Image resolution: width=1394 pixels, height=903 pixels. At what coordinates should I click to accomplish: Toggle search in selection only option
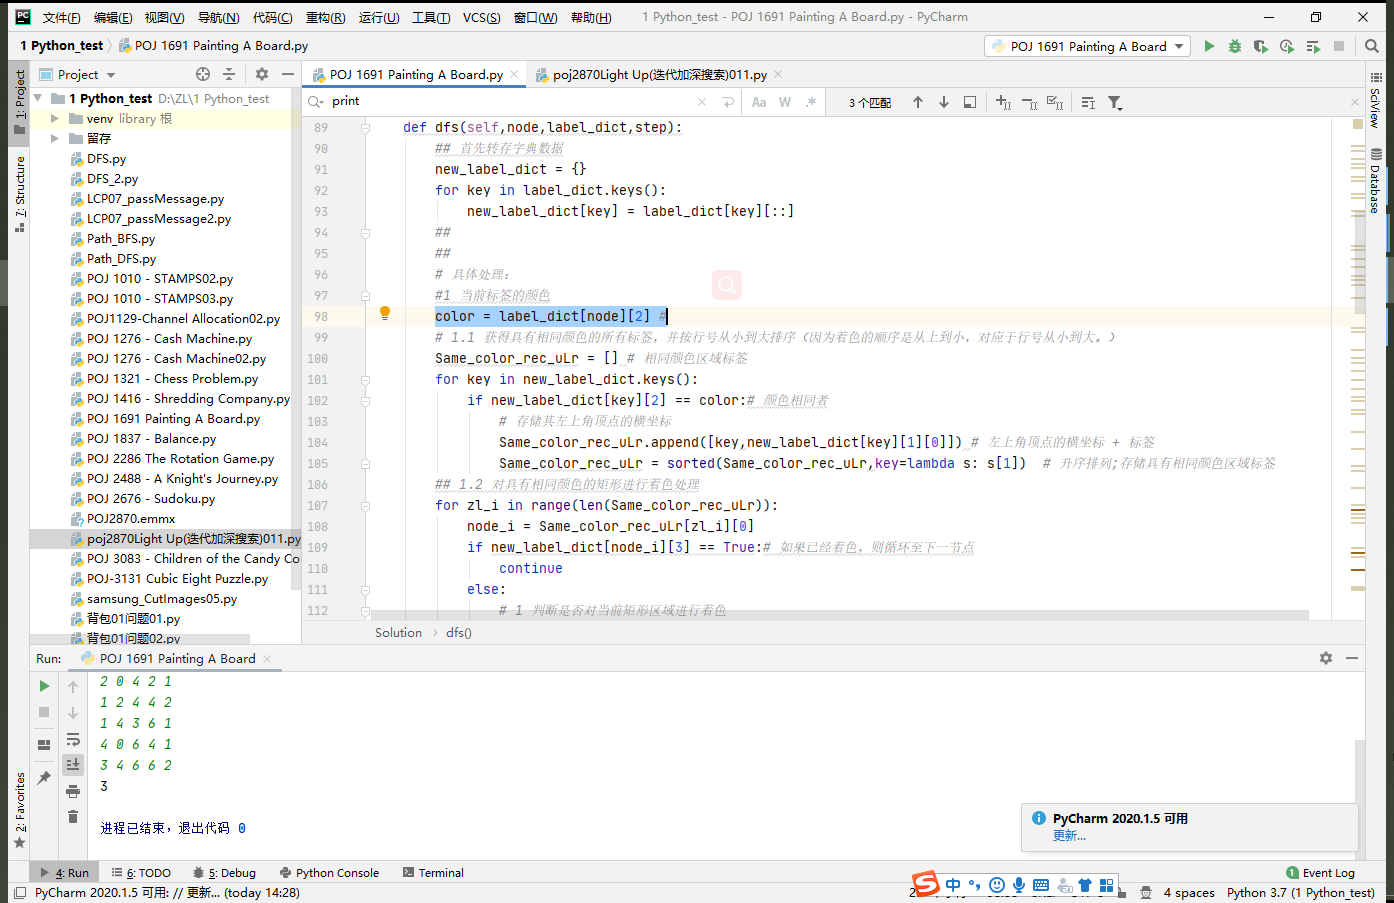(x=1088, y=102)
